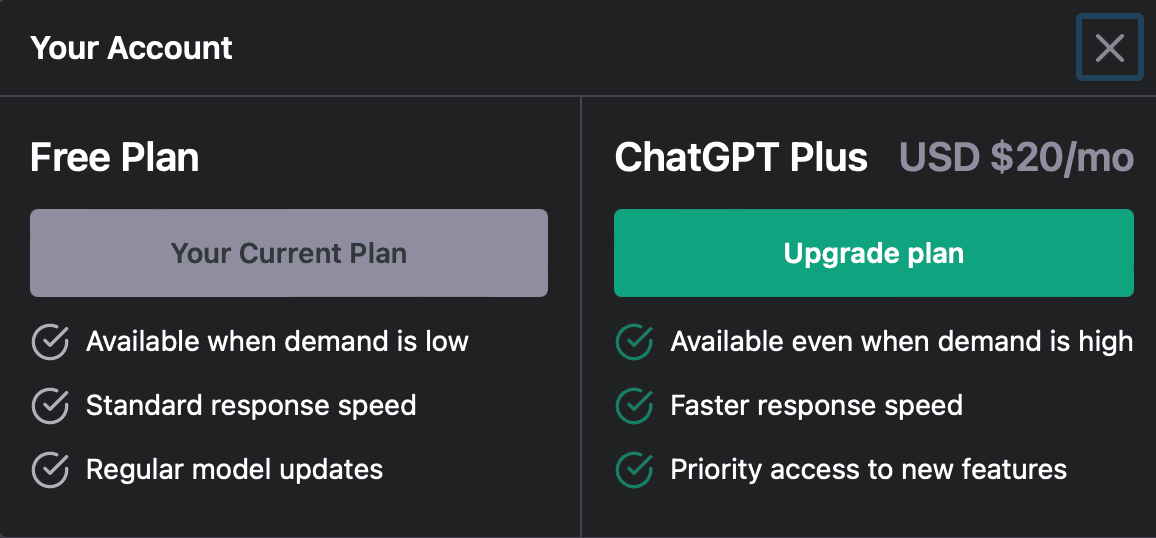Click the Faster response speed text
1156x538 pixels.
click(x=816, y=406)
